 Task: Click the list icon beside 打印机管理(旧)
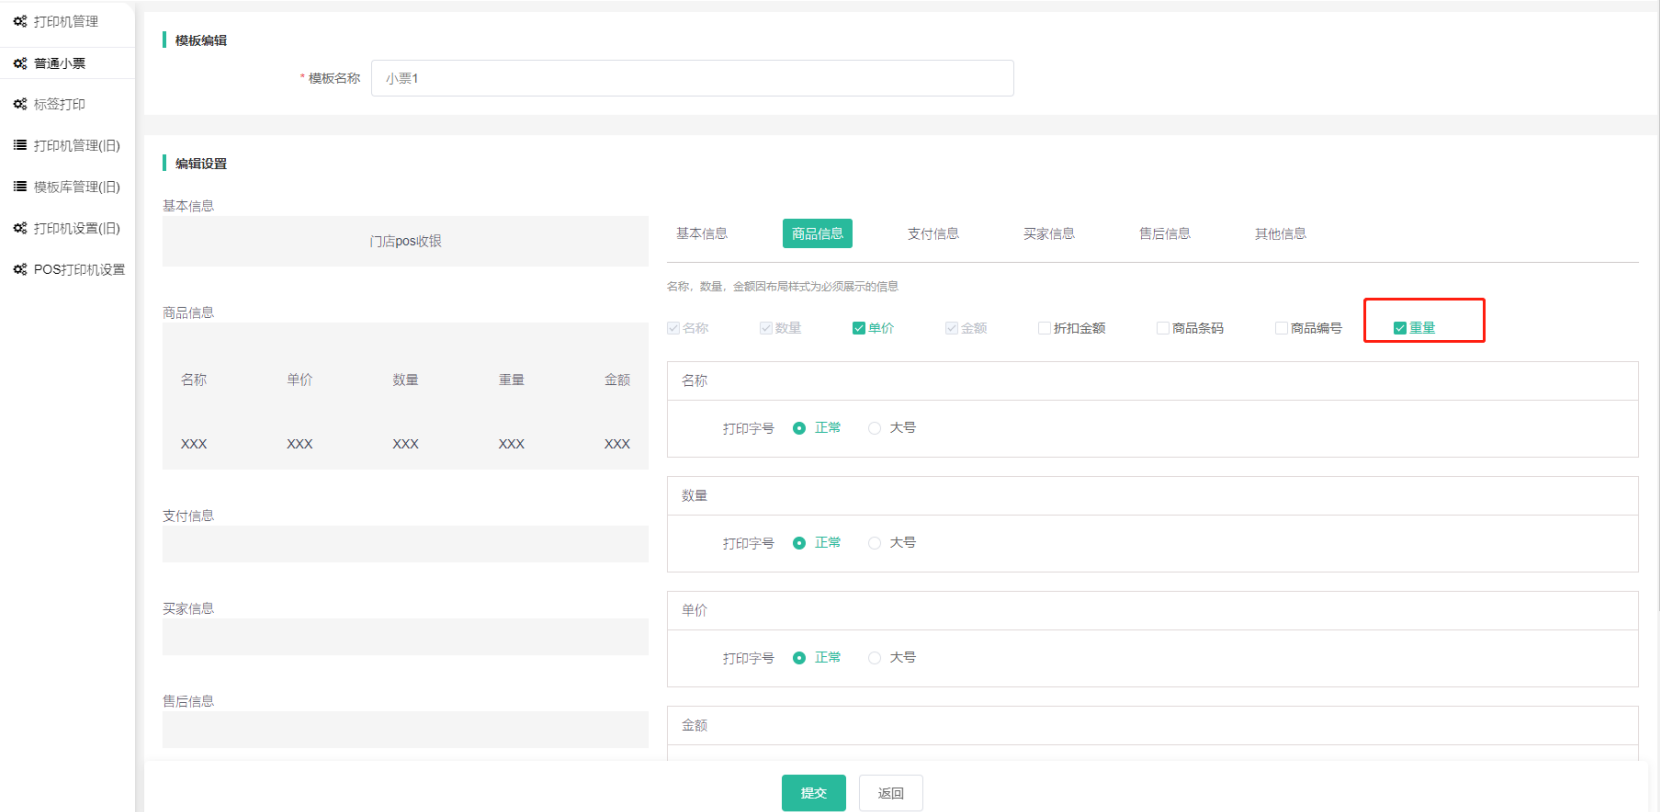pyautogui.click(x=20, y=145)
